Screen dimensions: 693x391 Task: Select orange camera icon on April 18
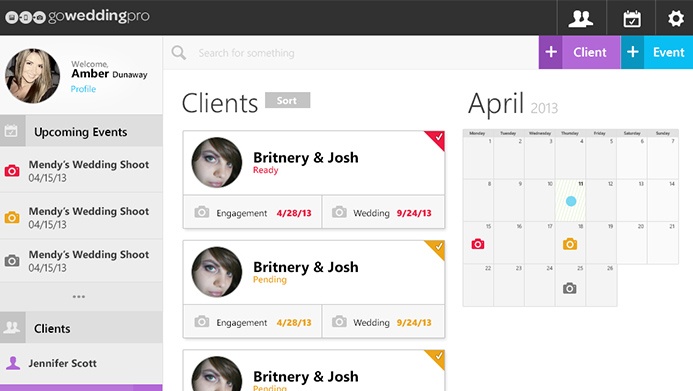point(570,244)
